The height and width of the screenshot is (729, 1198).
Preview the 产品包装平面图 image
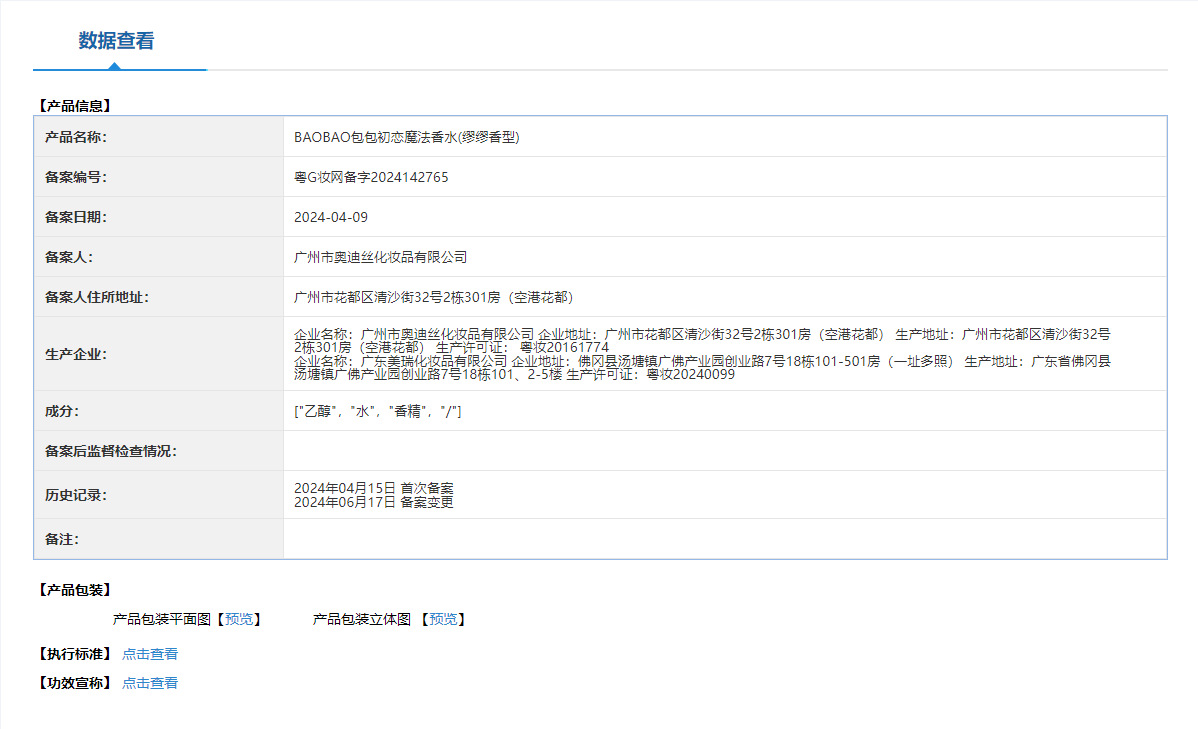coord(239,619)
